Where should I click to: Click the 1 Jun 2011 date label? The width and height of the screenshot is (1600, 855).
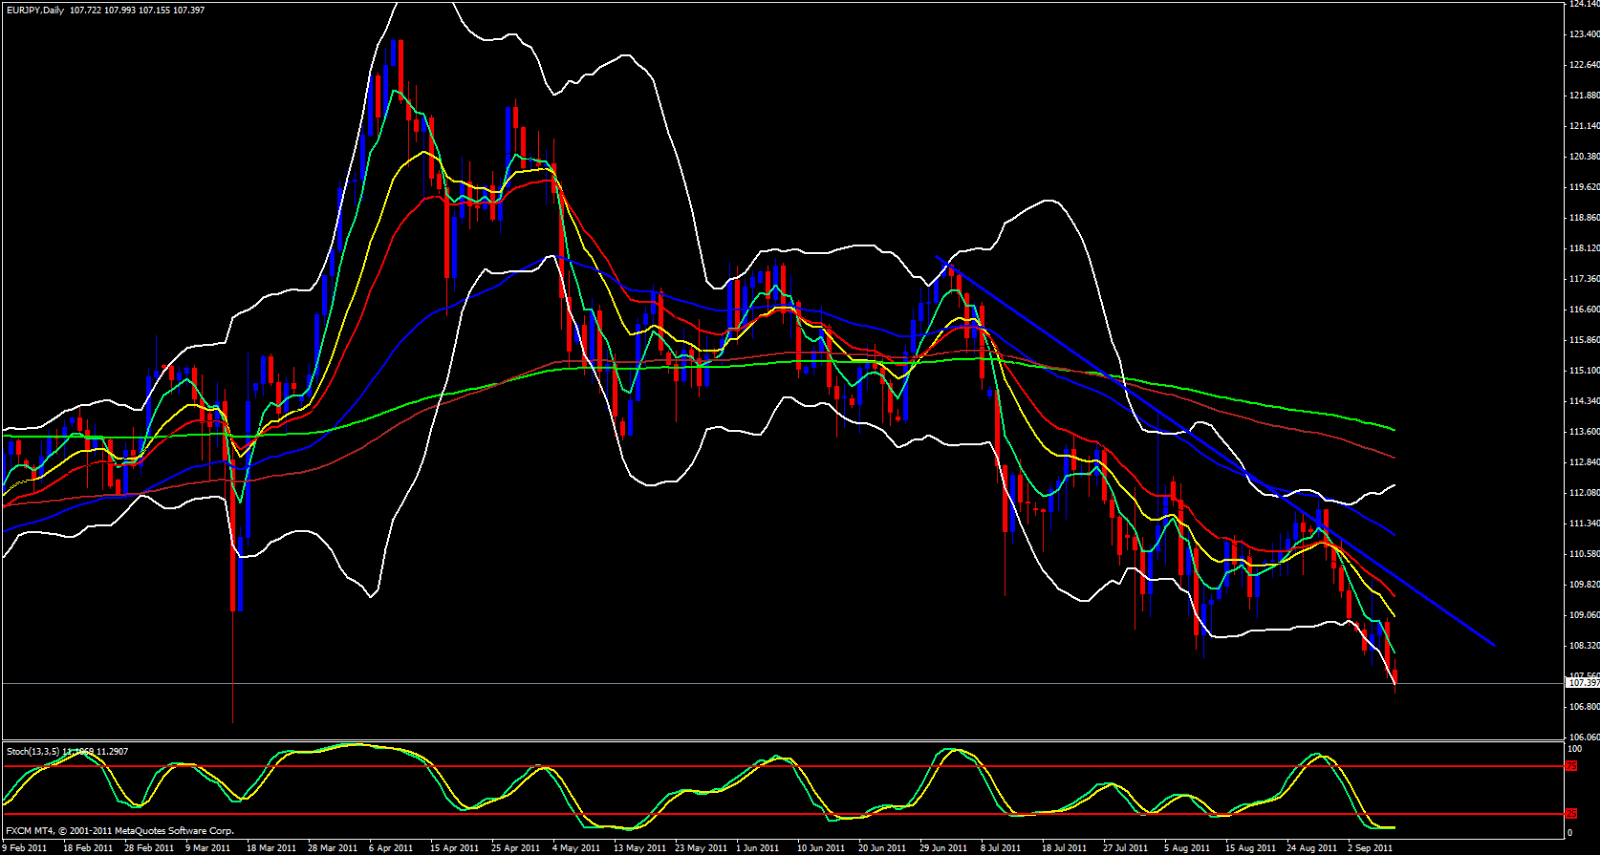pyautogui.click(x=757, y=848)
